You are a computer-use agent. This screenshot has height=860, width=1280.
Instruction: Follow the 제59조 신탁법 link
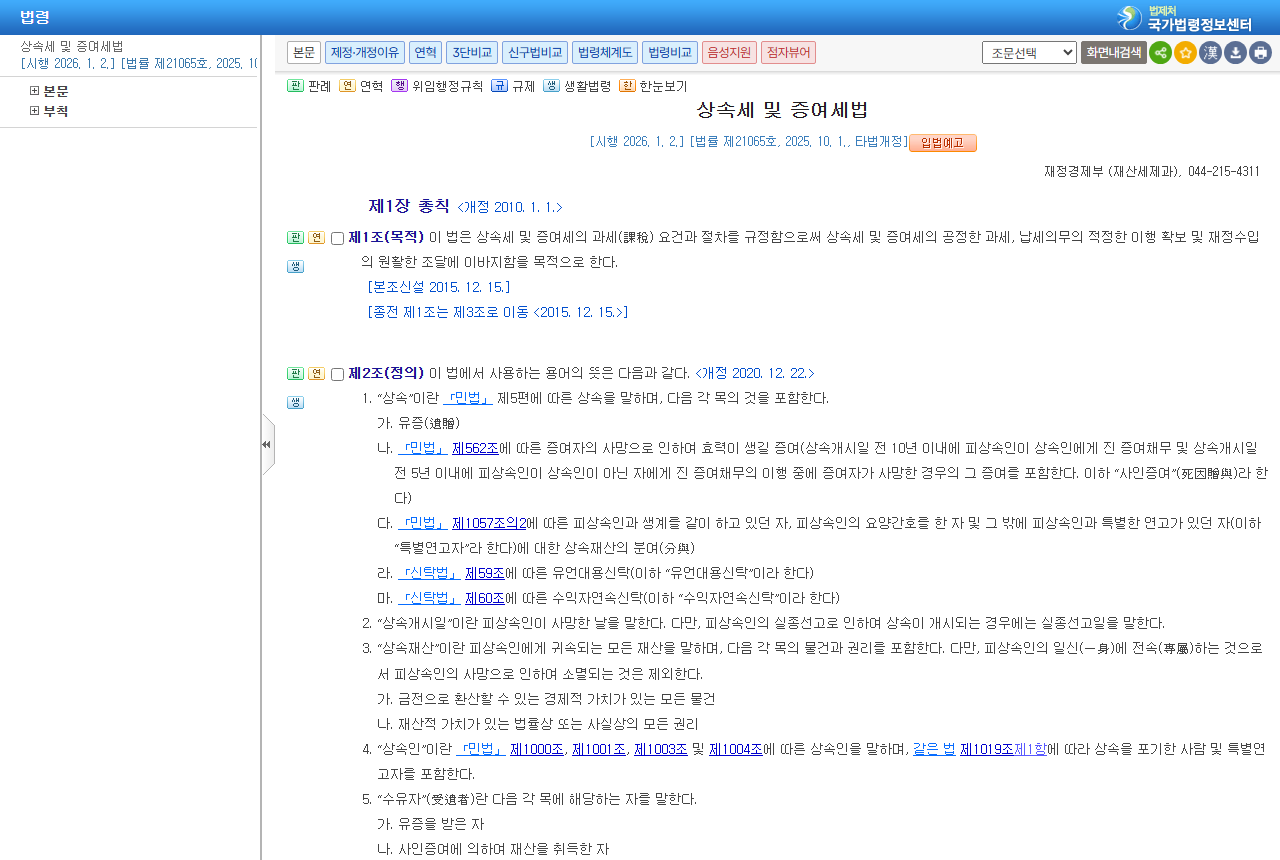485,573
